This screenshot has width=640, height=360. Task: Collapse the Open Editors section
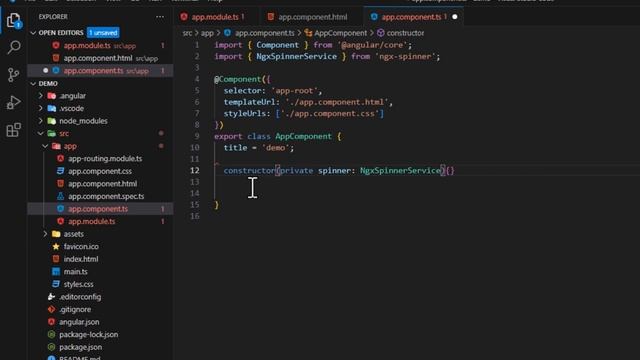33,33
